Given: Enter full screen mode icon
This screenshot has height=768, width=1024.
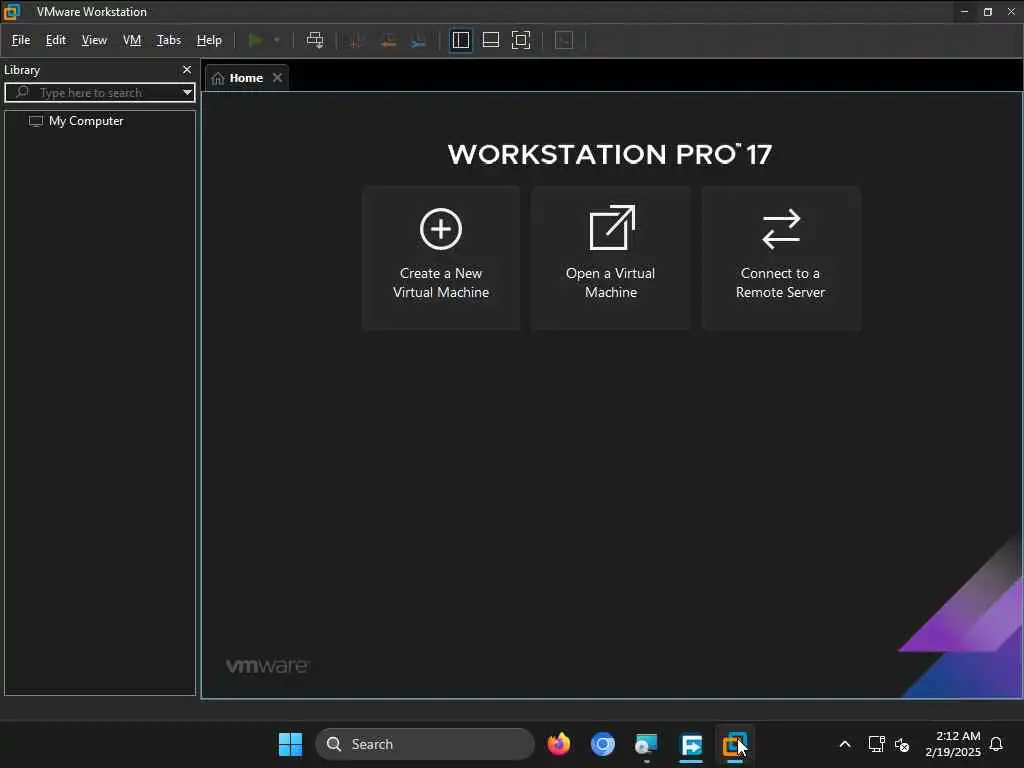Looking at the screenshot, I should 521,40.
